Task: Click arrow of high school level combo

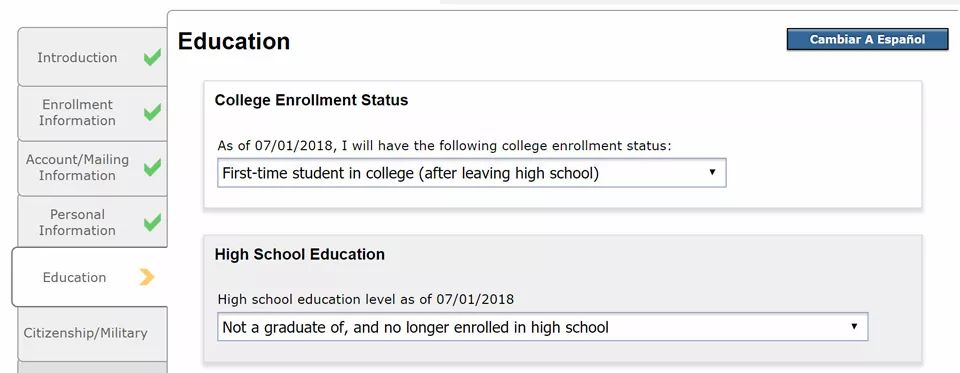Action: coord(854,326)
